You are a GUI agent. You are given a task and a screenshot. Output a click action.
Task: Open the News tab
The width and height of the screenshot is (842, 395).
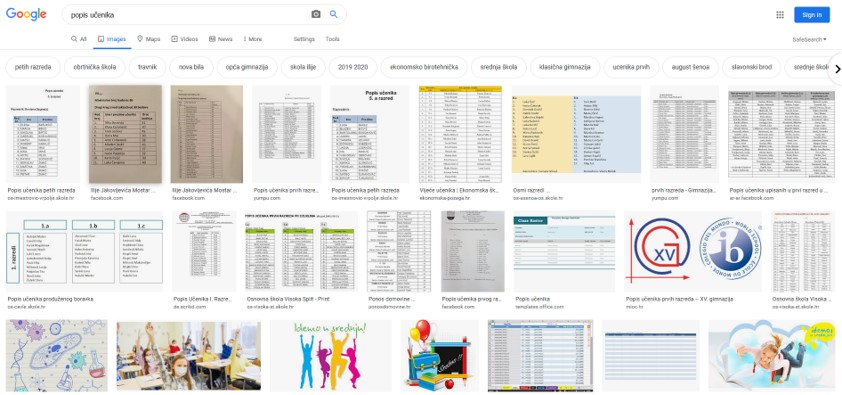pyautogui.click(x=221, y=39)
